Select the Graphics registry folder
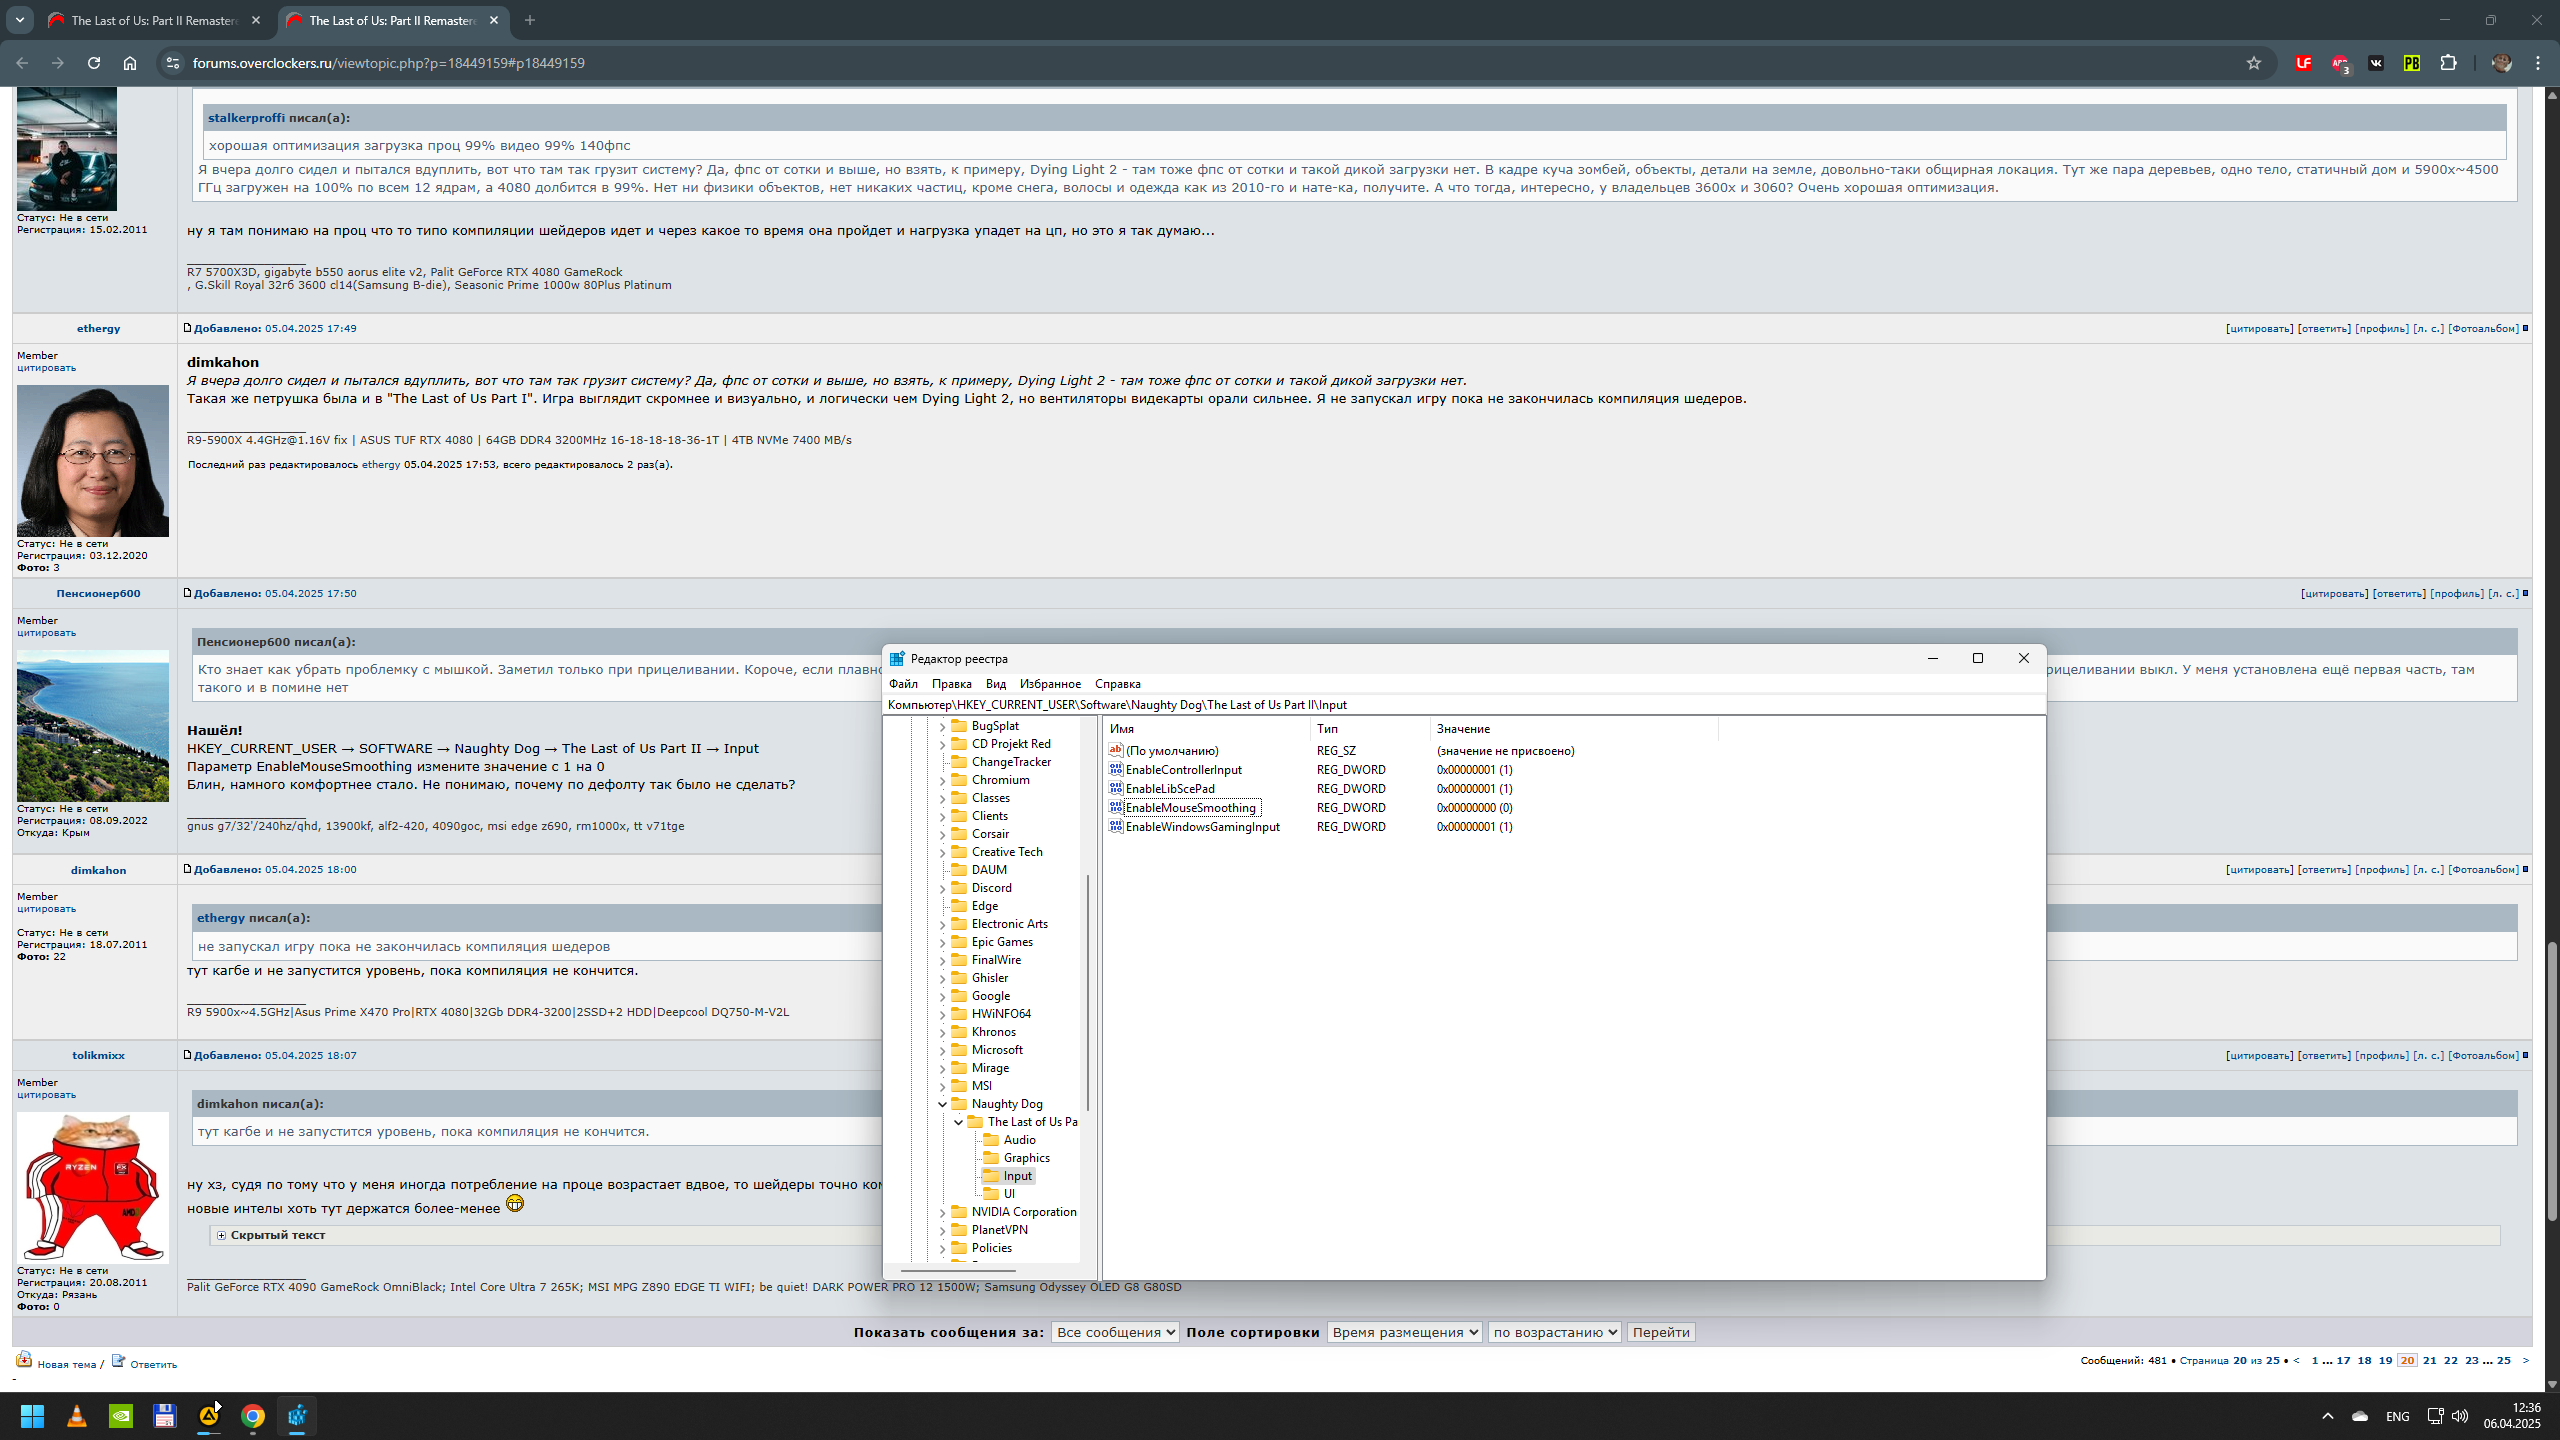This screenshot has width=2560, height=1440. coord(1026,1158)
